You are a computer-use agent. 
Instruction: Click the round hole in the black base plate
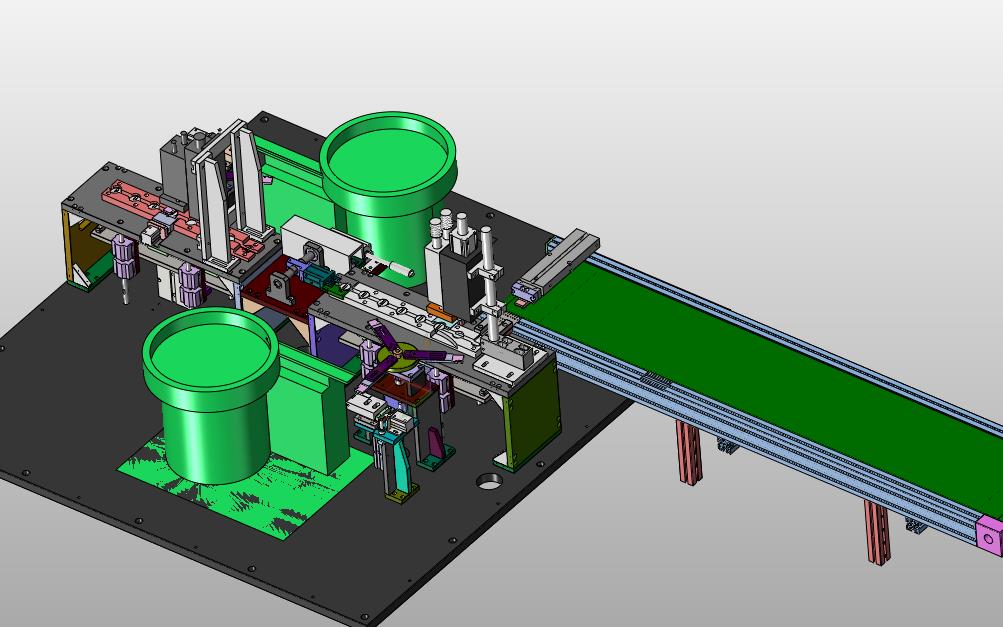(489, 482)
